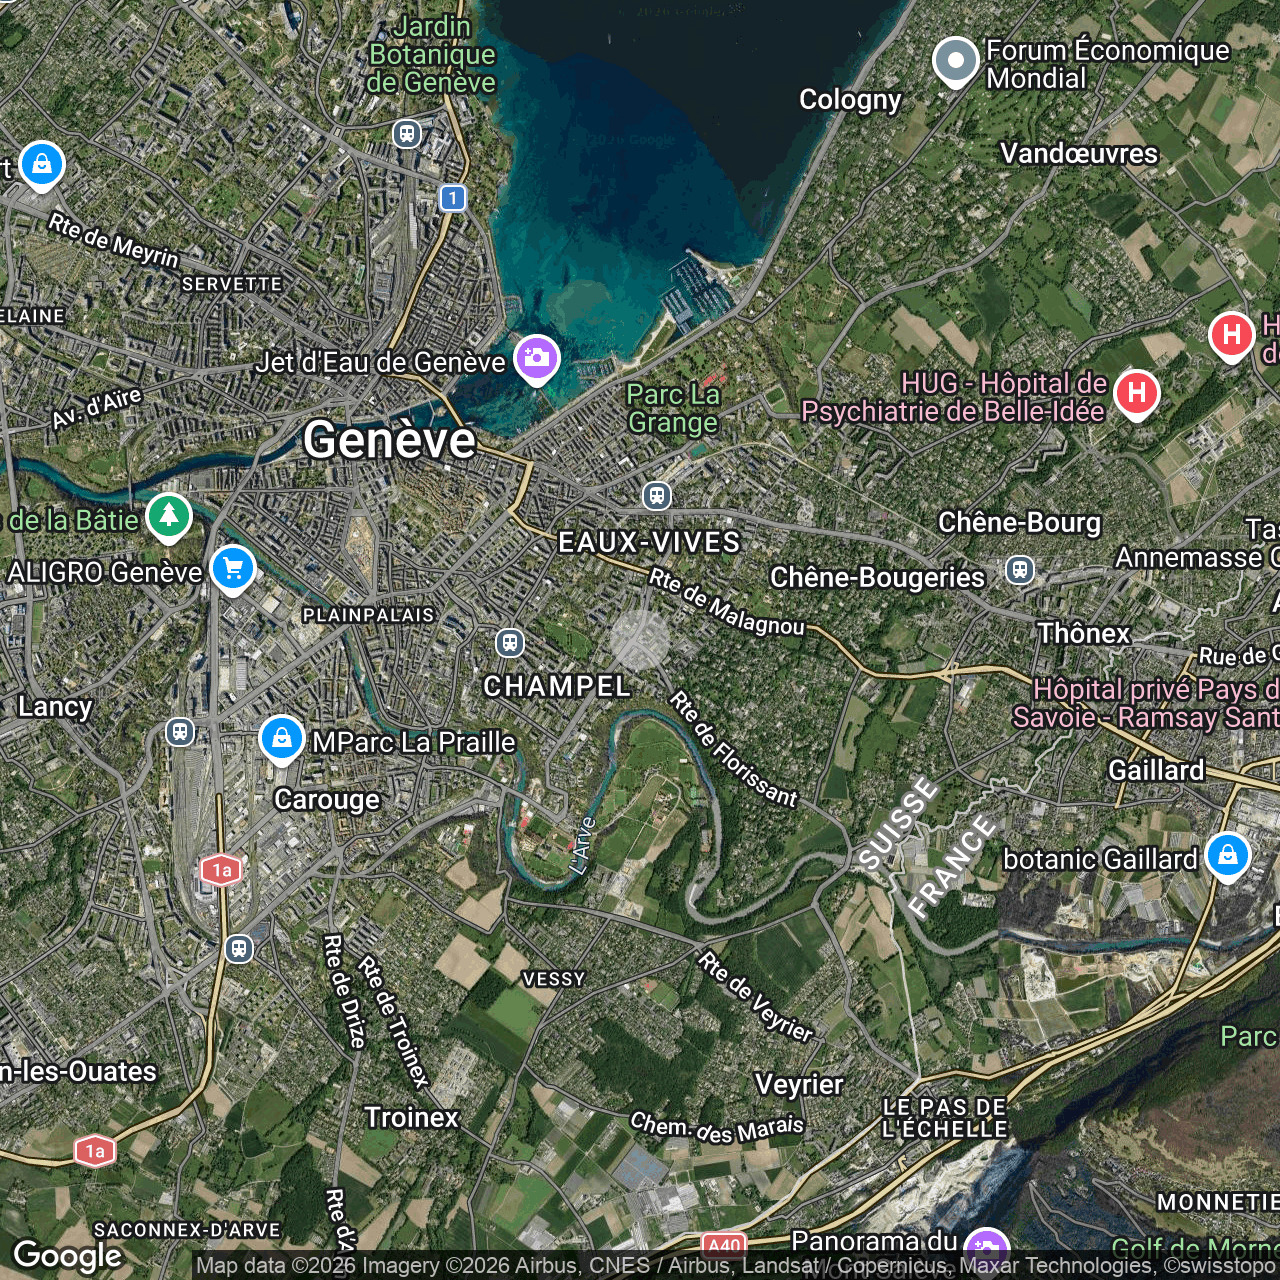This screenshot has width=1280, height=1280.
Task: Select the train station icon beside Chêne-Bougeries
Action: tap(1019, 570)
